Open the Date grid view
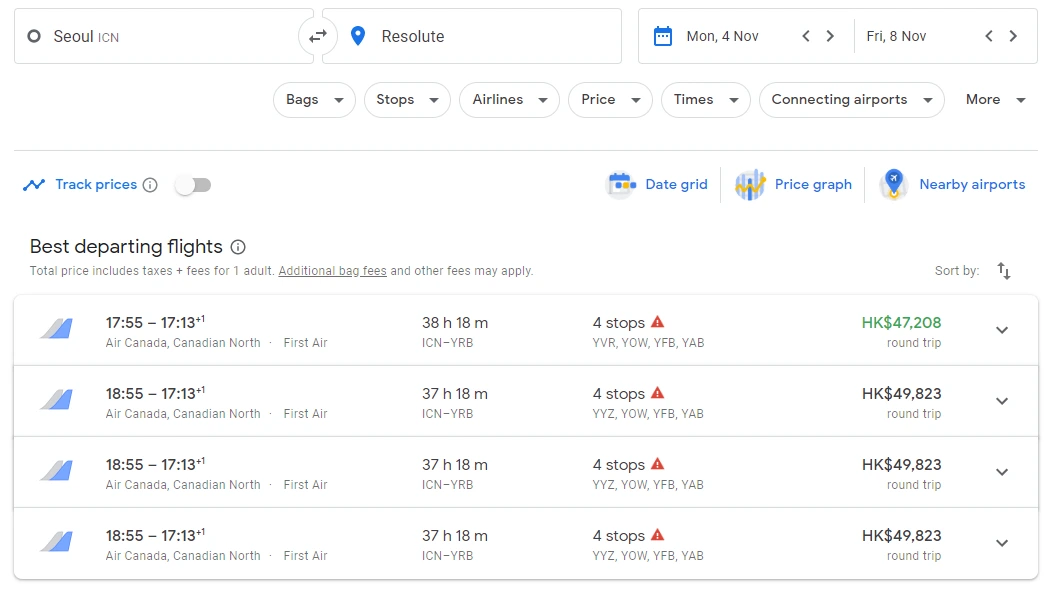The height and width of the screenshot is (589, 1046). pyautogui.click(x=657, y=185)
